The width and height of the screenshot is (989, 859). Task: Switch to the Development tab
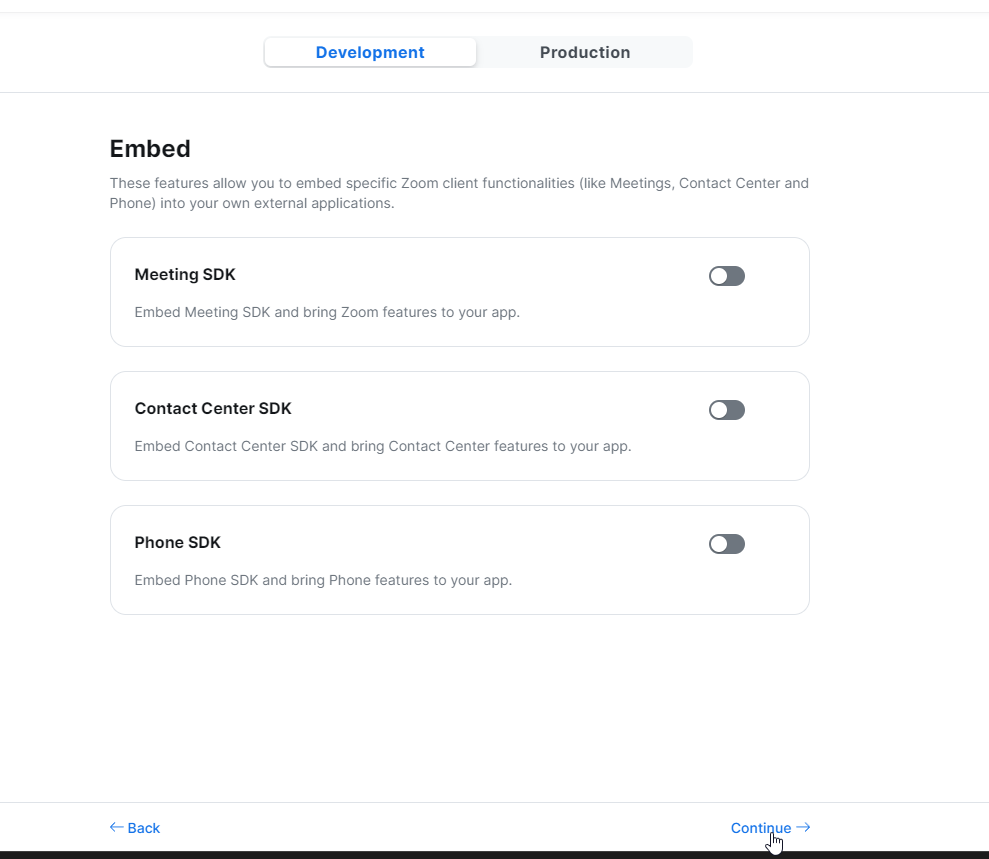[370, 53]
